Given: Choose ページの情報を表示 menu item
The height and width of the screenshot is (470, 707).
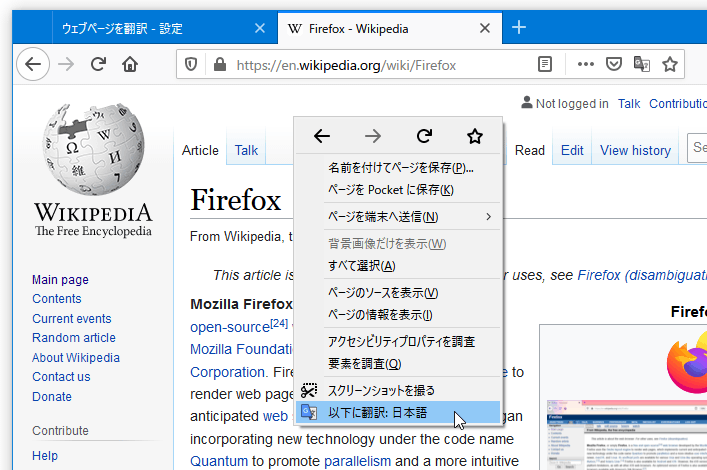Looking at the screenshot, I should [x=398, y=314].
